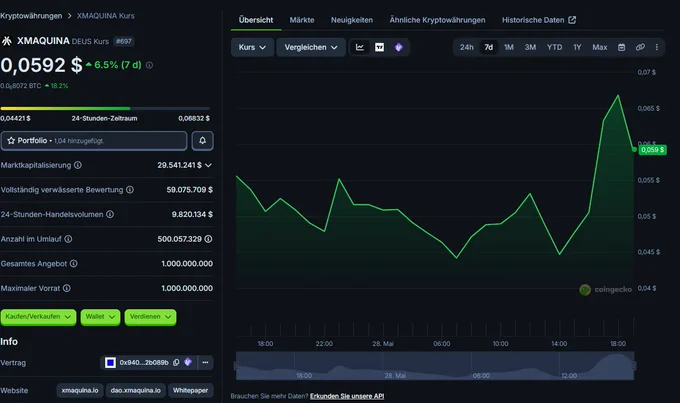Image resolution: width=680 pixels, height=403 pixels.
Task: Select the line chart view icon
Action: click(360, 47)
